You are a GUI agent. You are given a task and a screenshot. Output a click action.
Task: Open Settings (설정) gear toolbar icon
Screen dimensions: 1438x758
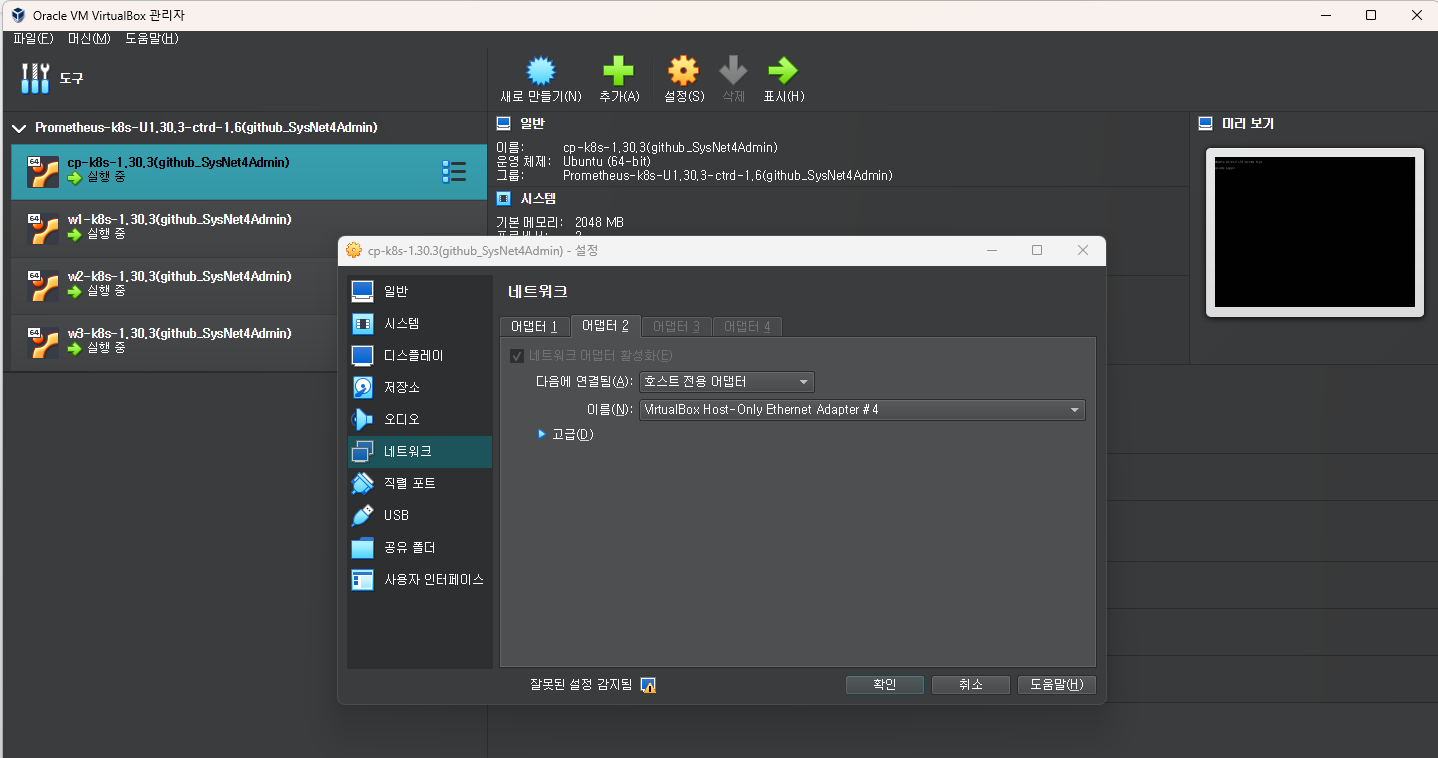(683, 70)
